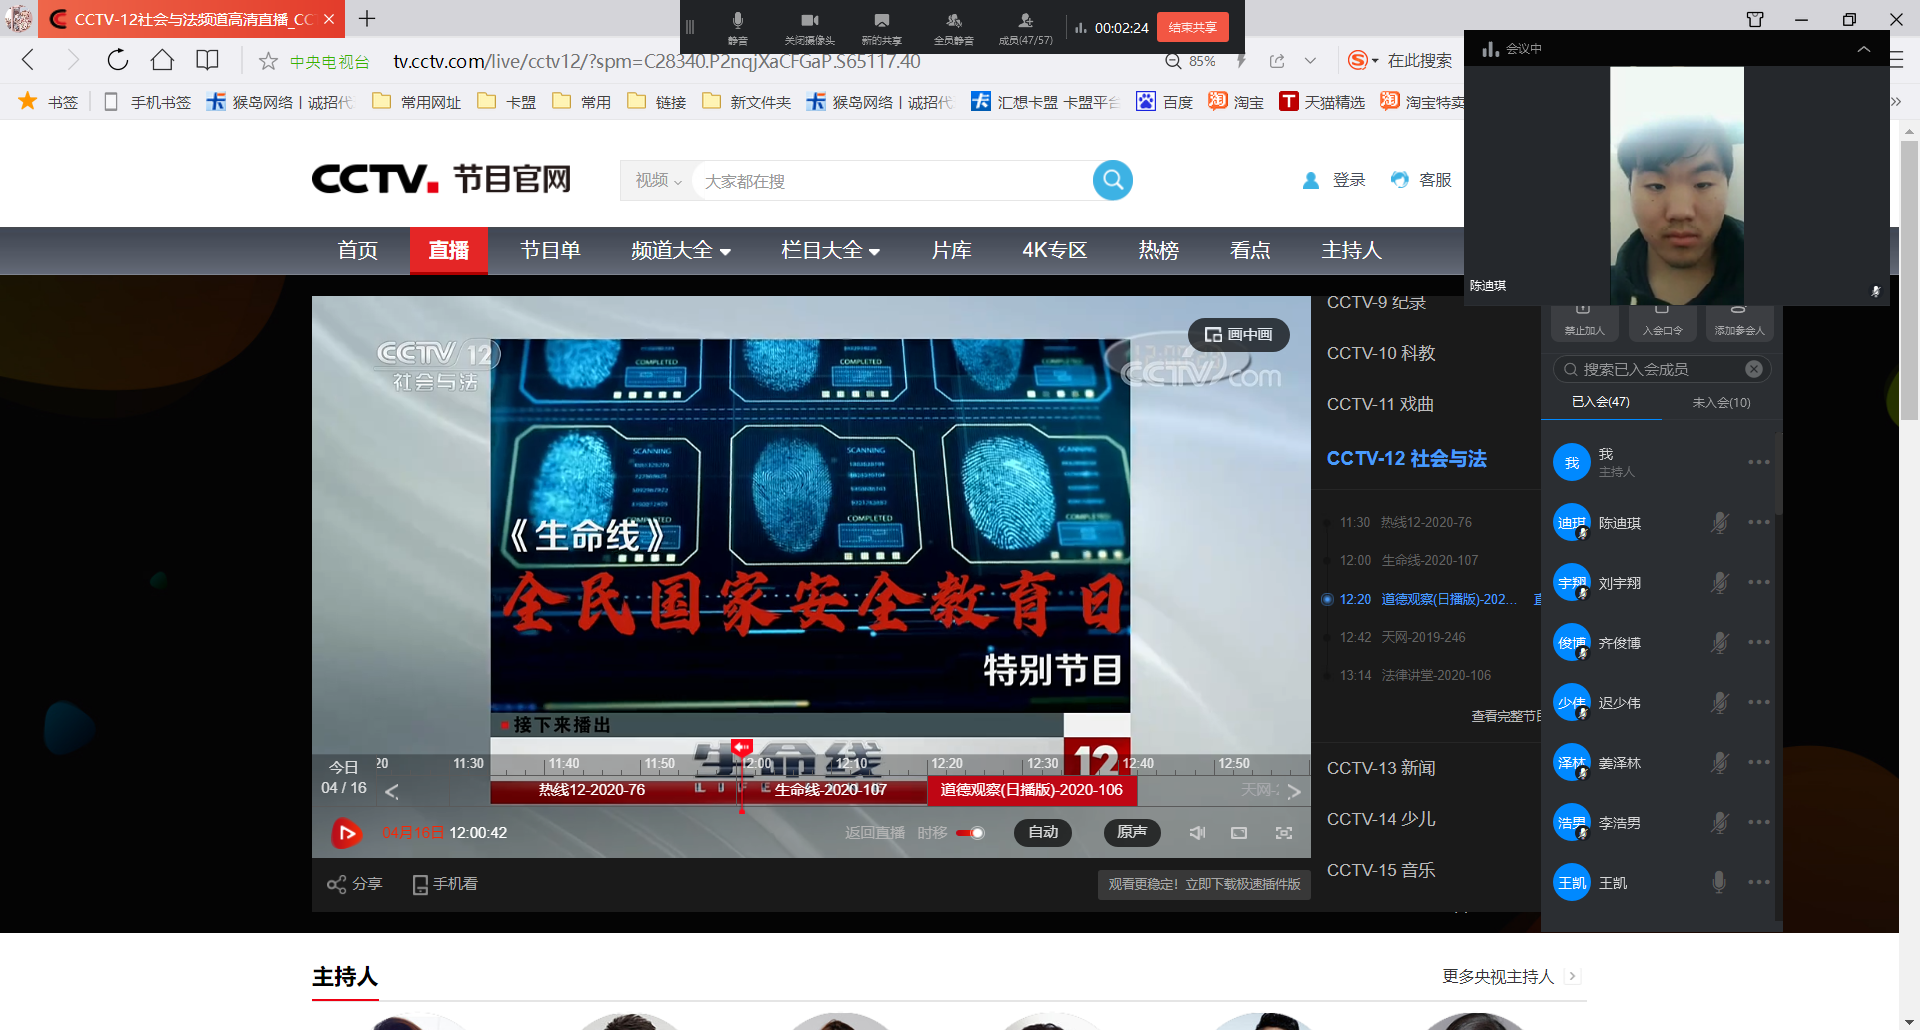The height and width of the screenshot is (1030, 1920).
Task: Open 节目单 in the navigation bar
Action: pos(550,251)
